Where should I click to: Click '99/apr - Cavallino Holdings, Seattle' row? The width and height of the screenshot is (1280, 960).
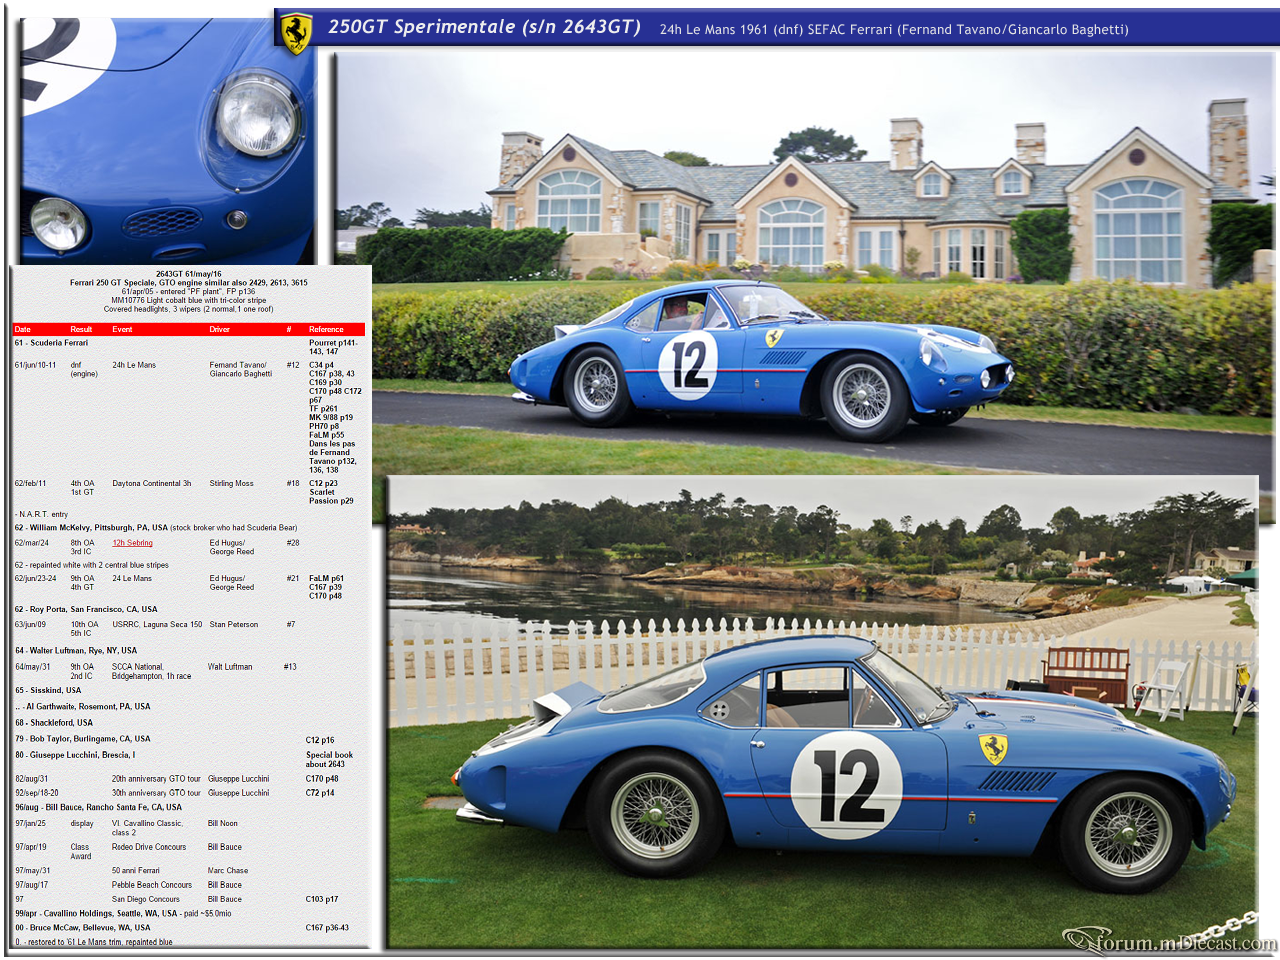(x=123, y=913)
